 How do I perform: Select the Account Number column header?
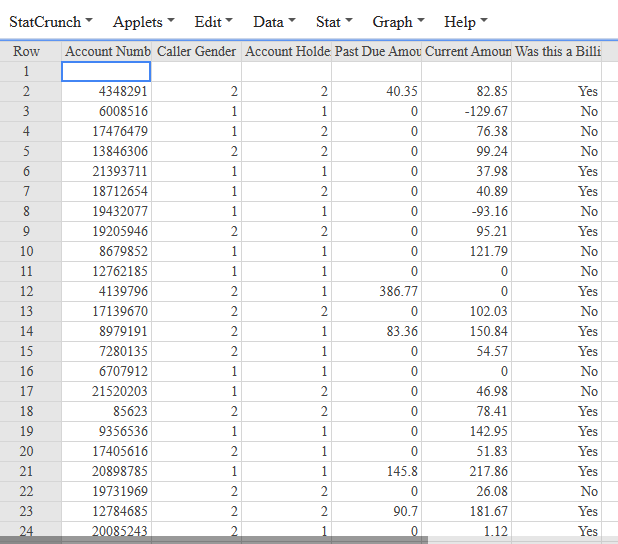pyautogui.click(x=106, y=51)
